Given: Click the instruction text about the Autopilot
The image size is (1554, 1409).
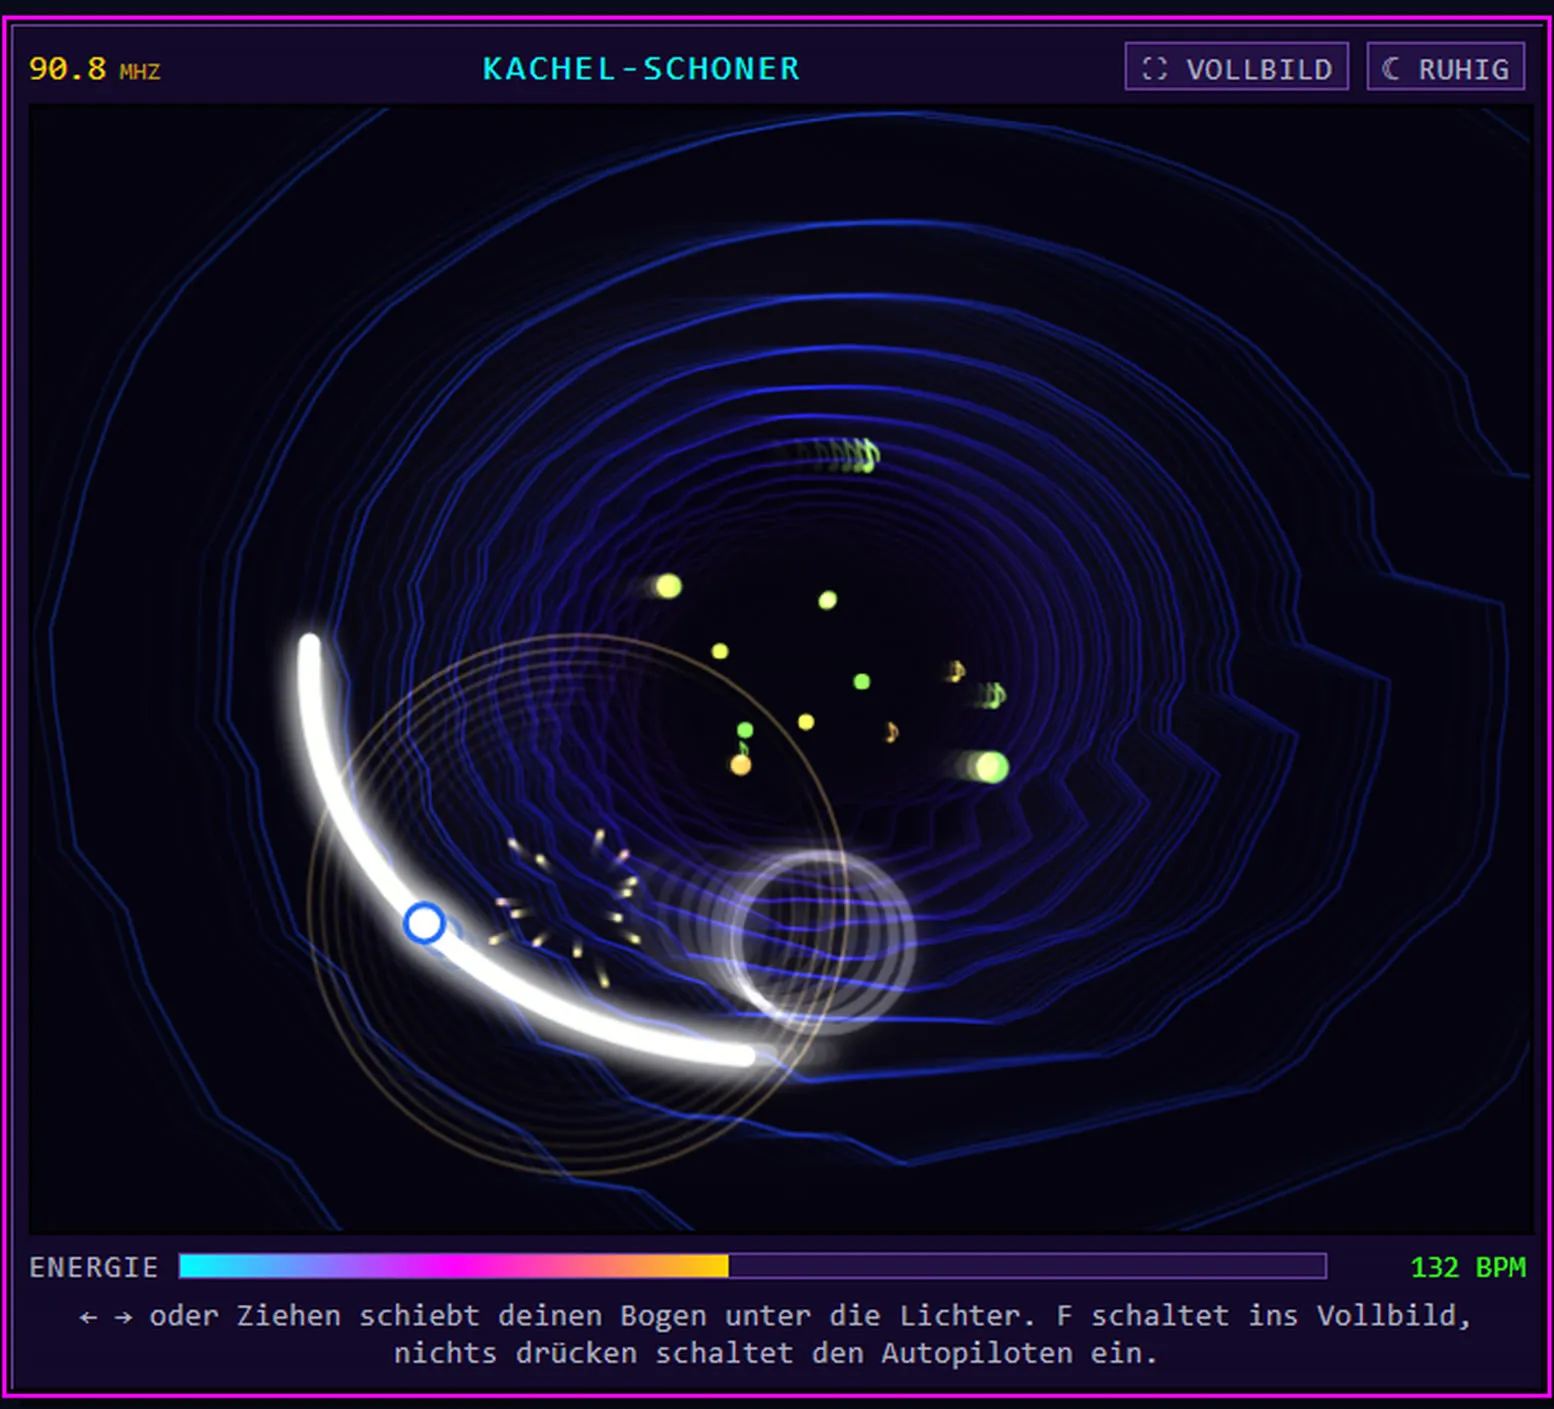Looking at the screenshot, I should click(776, 1334).
